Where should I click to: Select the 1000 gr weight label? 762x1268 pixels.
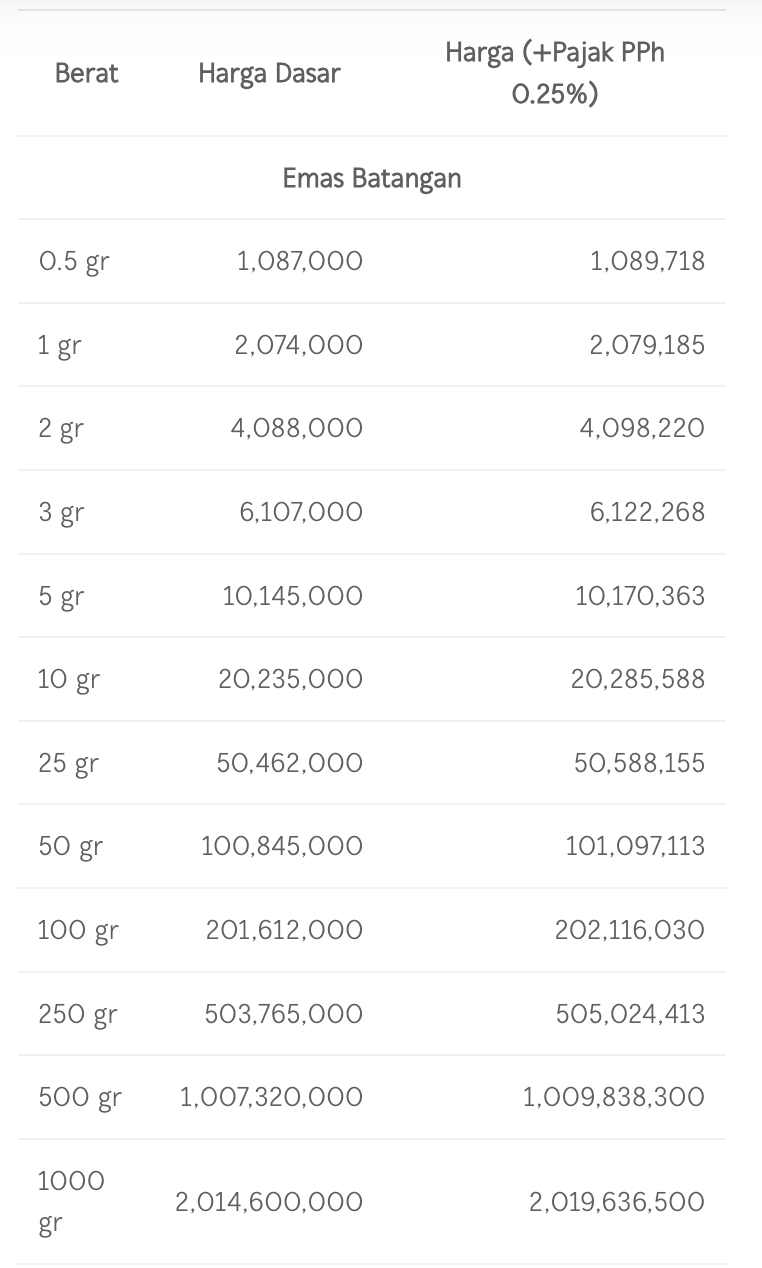pos(71,1201)
